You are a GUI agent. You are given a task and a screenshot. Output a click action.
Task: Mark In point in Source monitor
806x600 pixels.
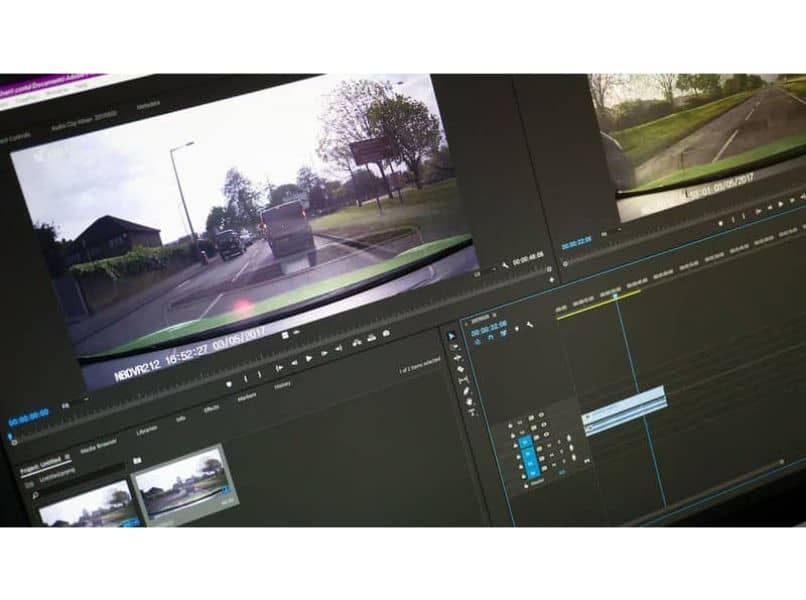[x=246, y=378]
